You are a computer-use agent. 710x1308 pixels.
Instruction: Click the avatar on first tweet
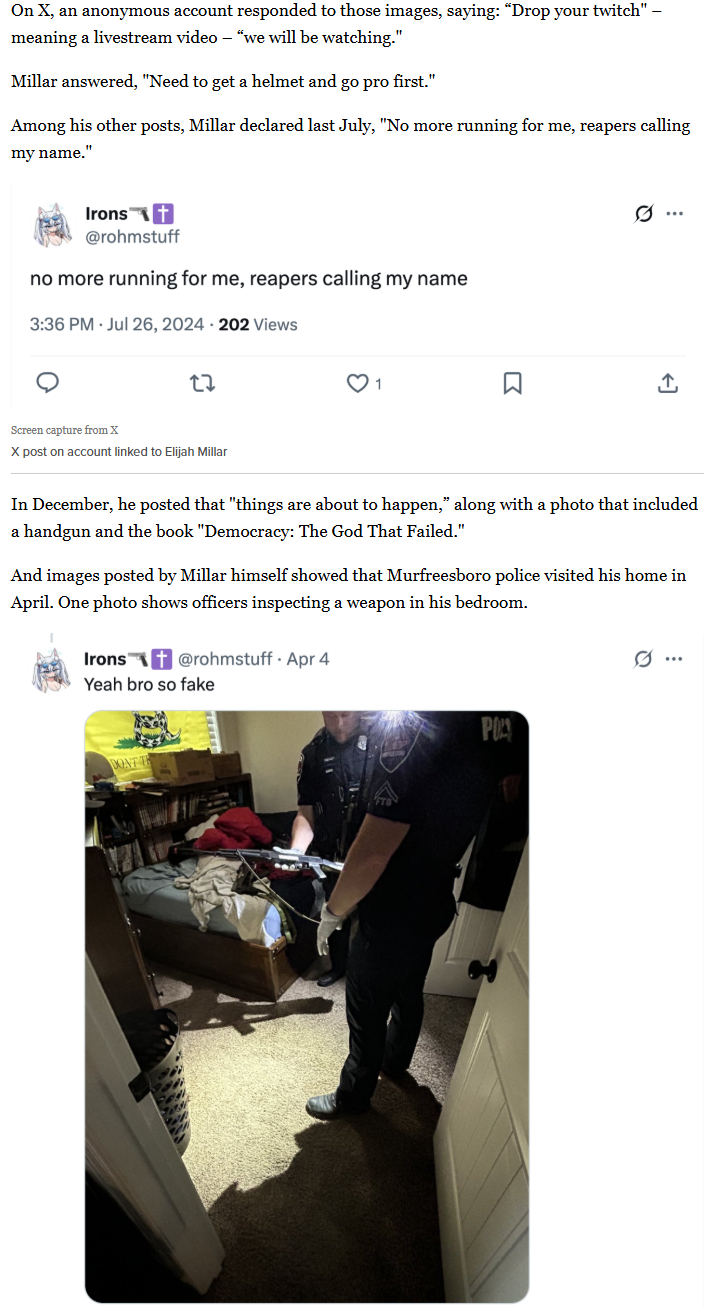tap(53, 225)
